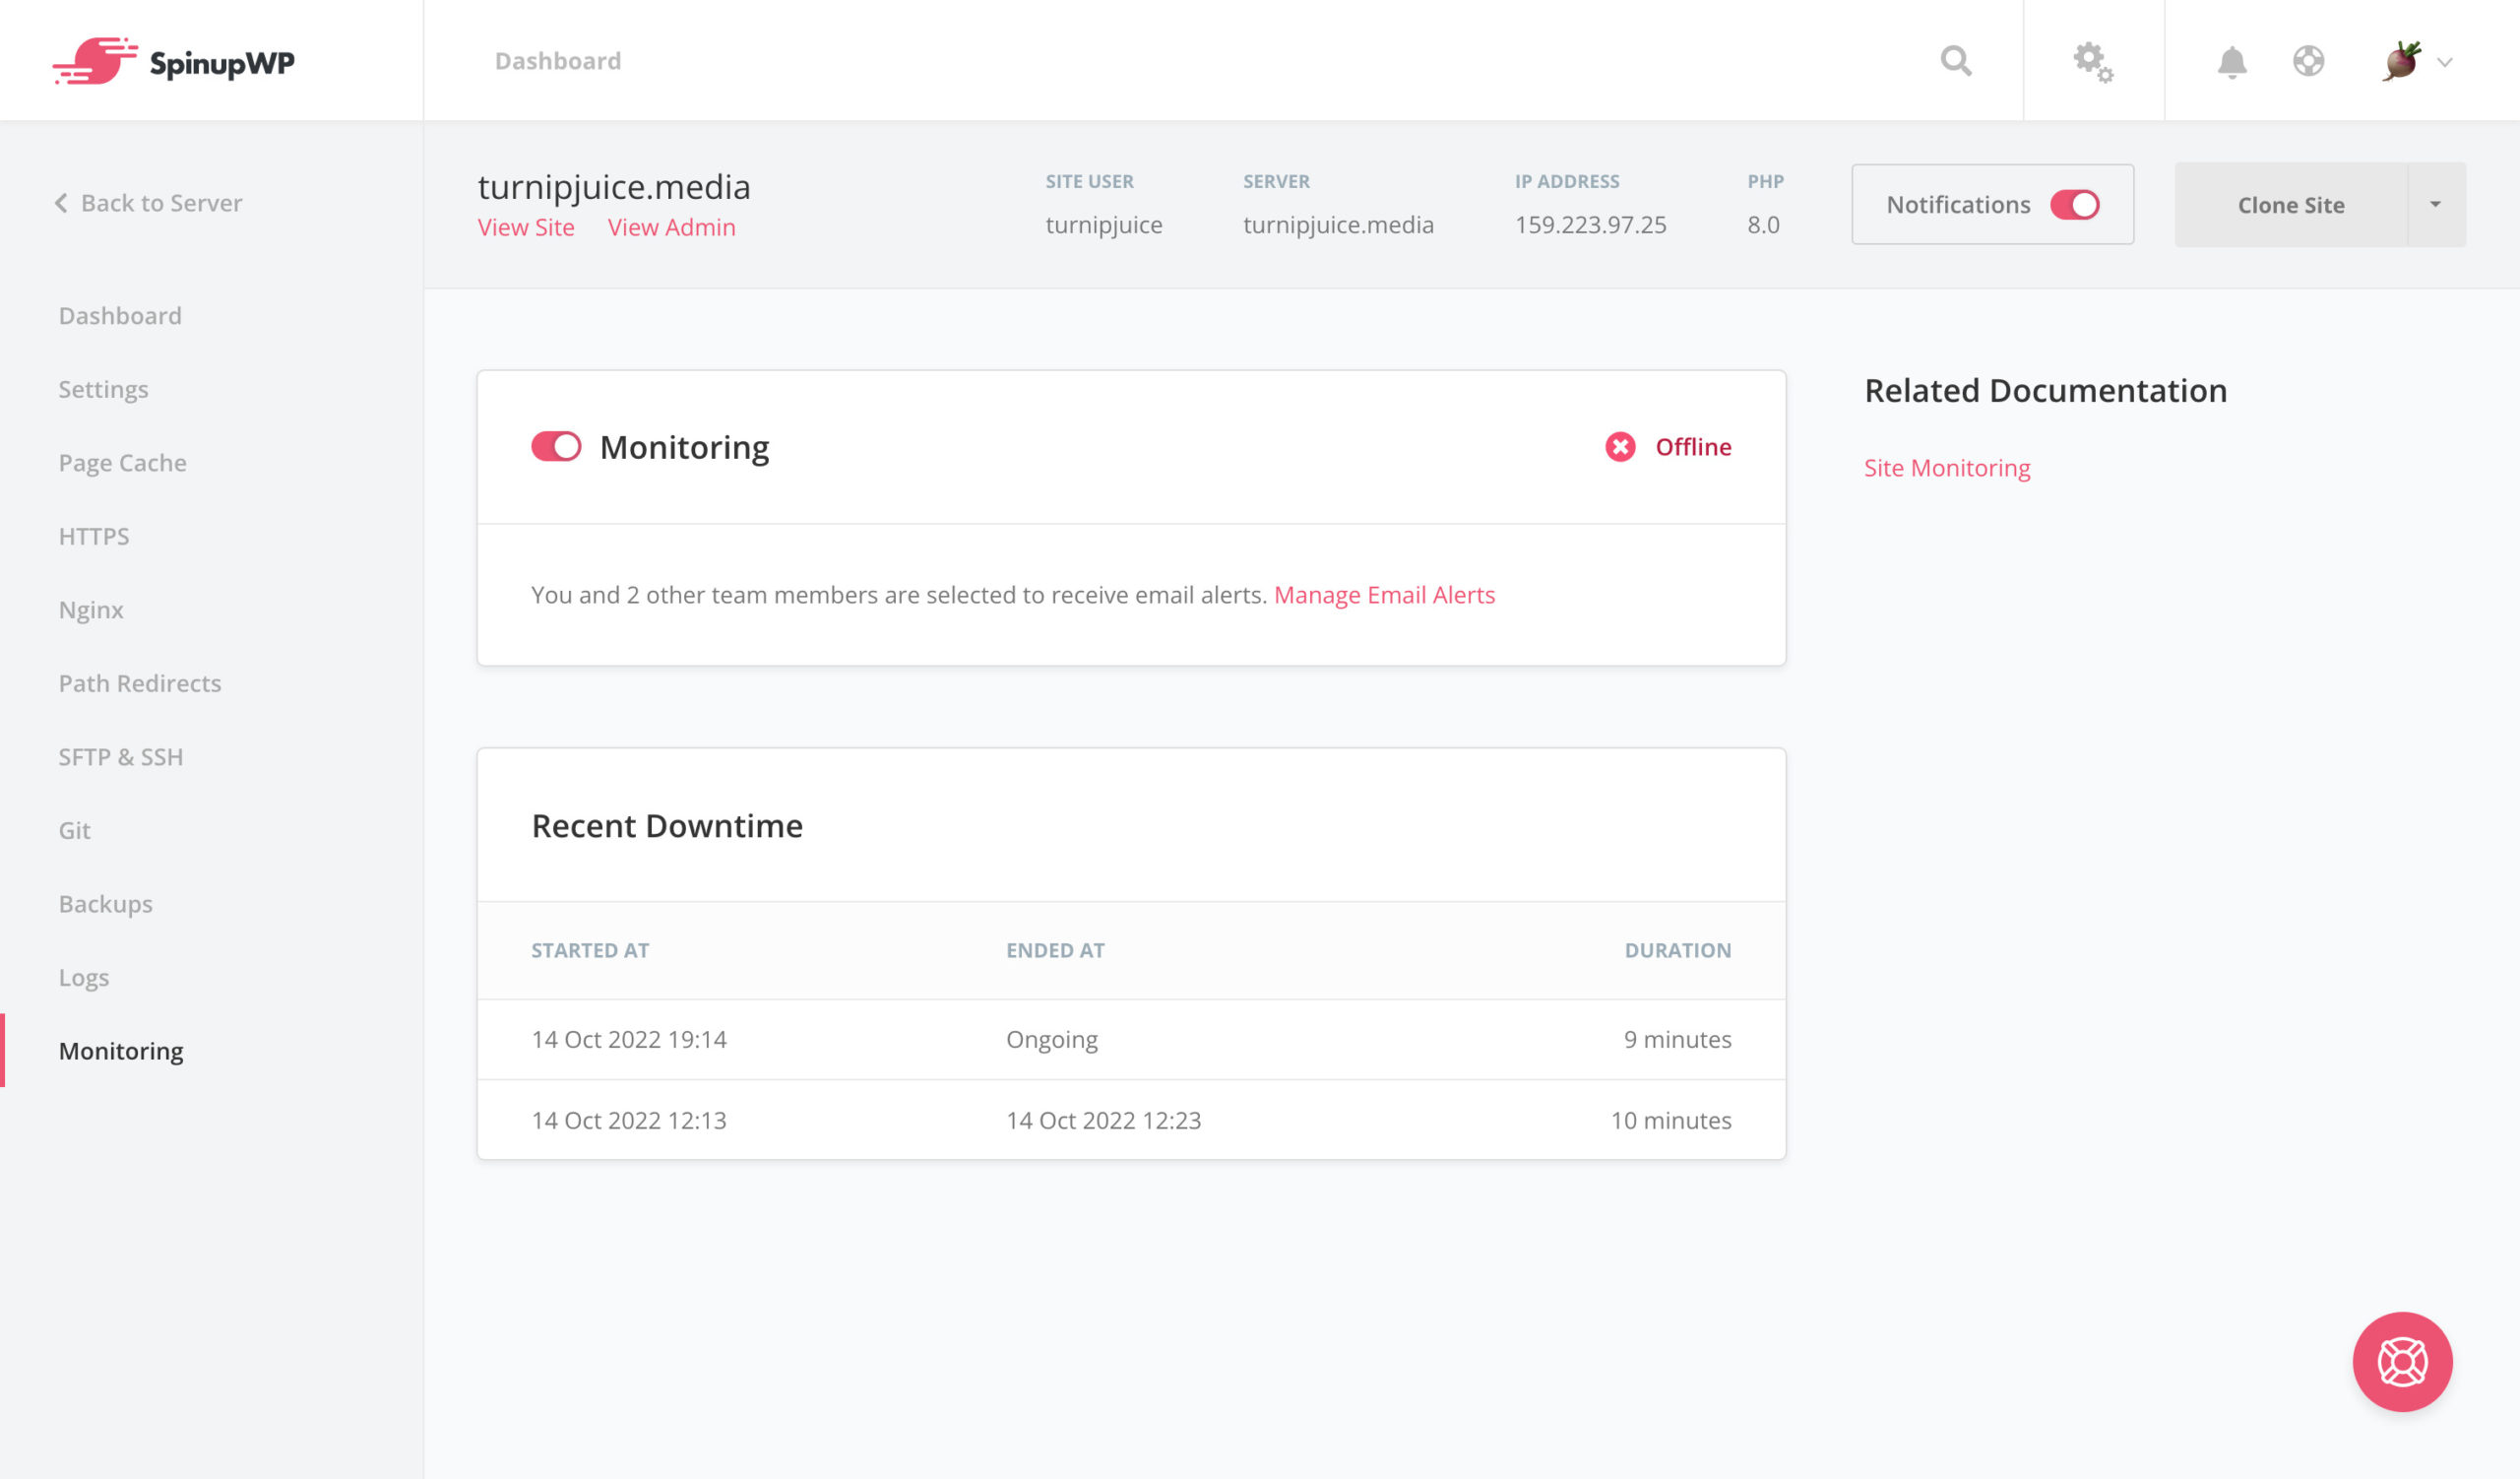Image resolution: width=2520 pixels, height=1479 pixels.
Task: Toggle the Monitoring switch off
Action: coord(556,446)
